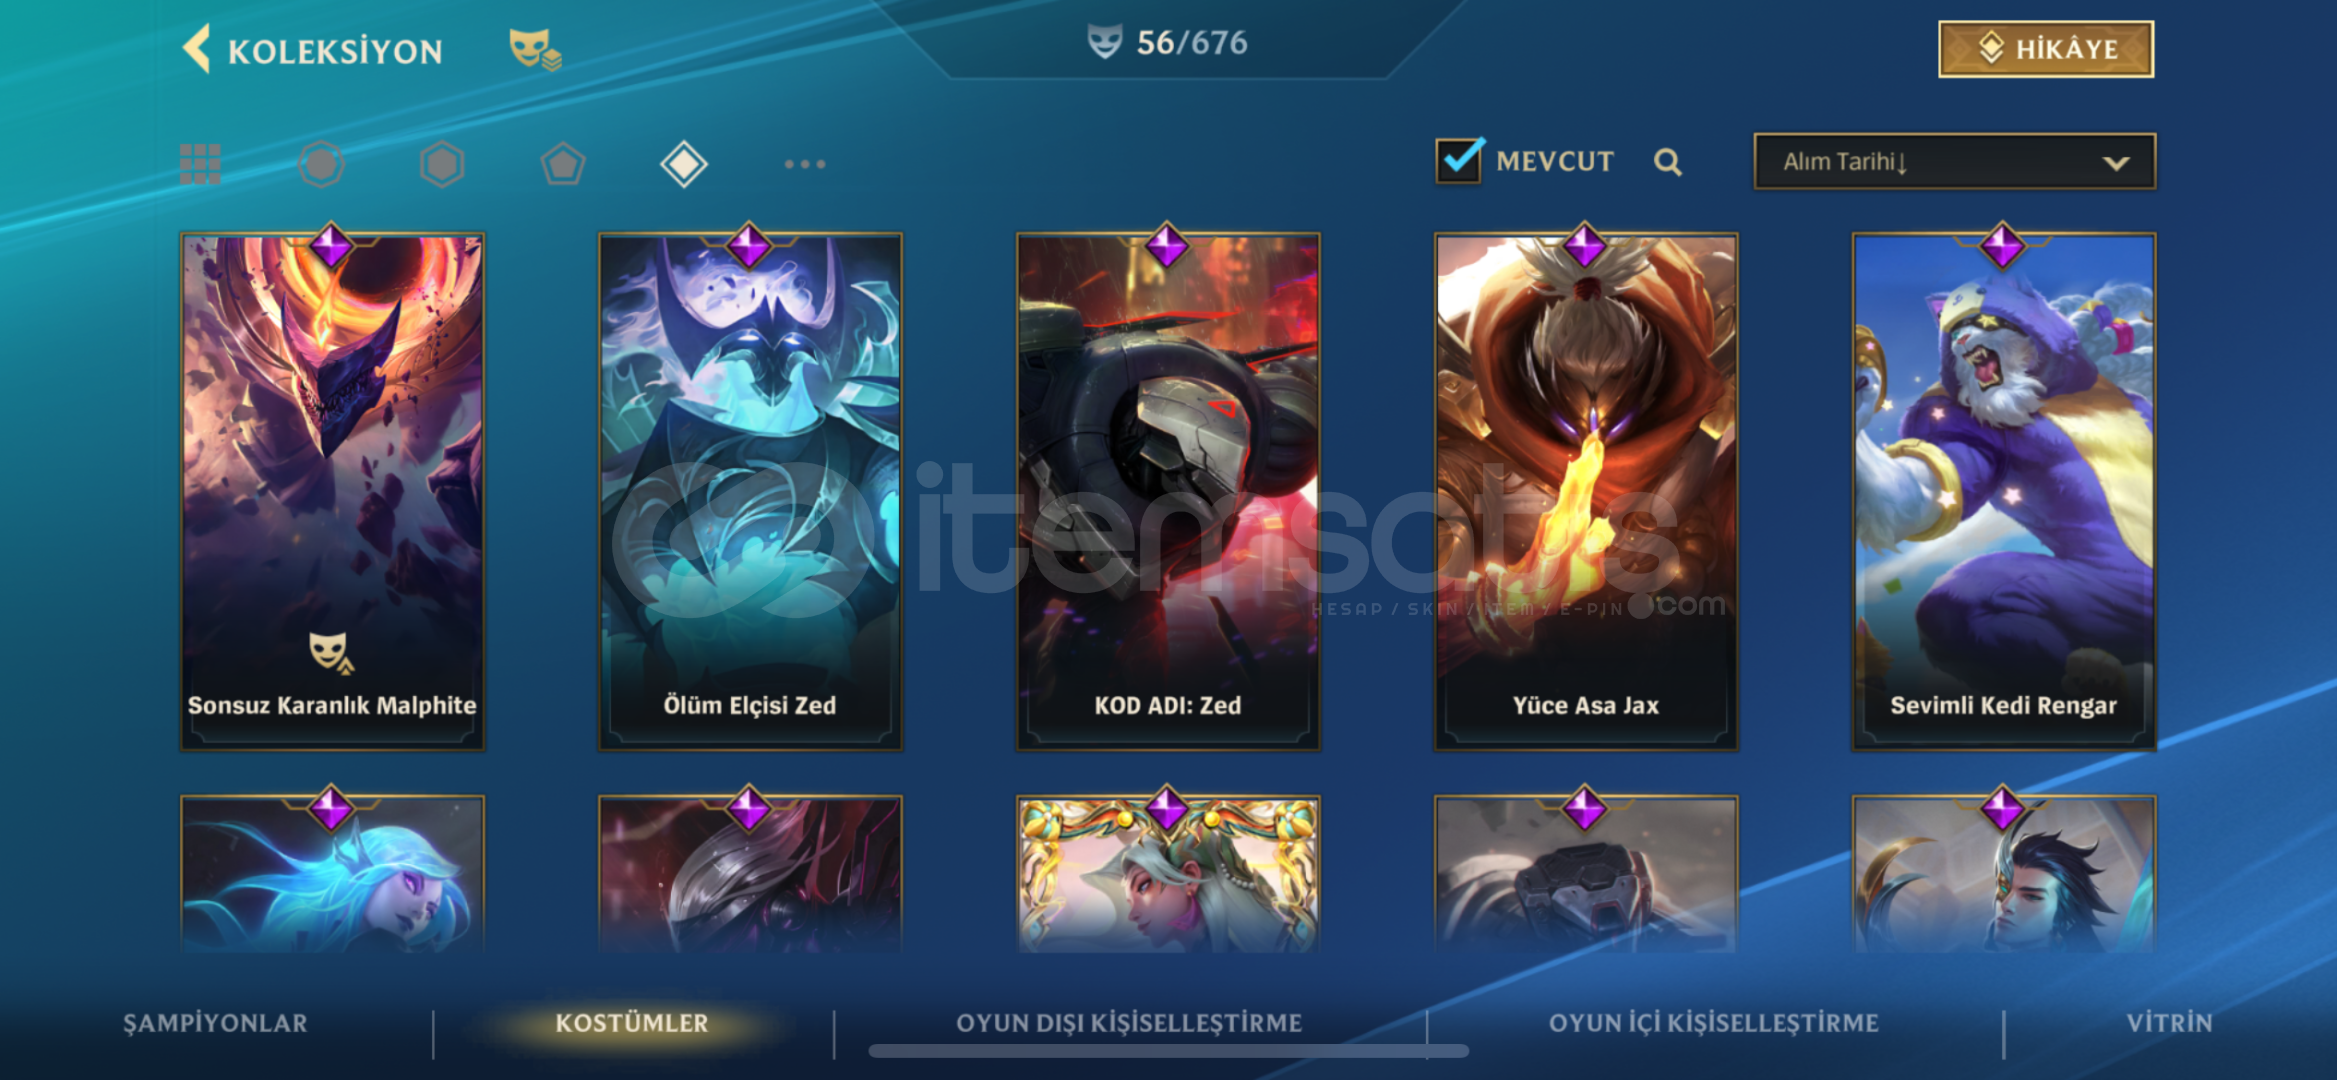Open Sonsuz Karanlık Malphite skin card

332,491
